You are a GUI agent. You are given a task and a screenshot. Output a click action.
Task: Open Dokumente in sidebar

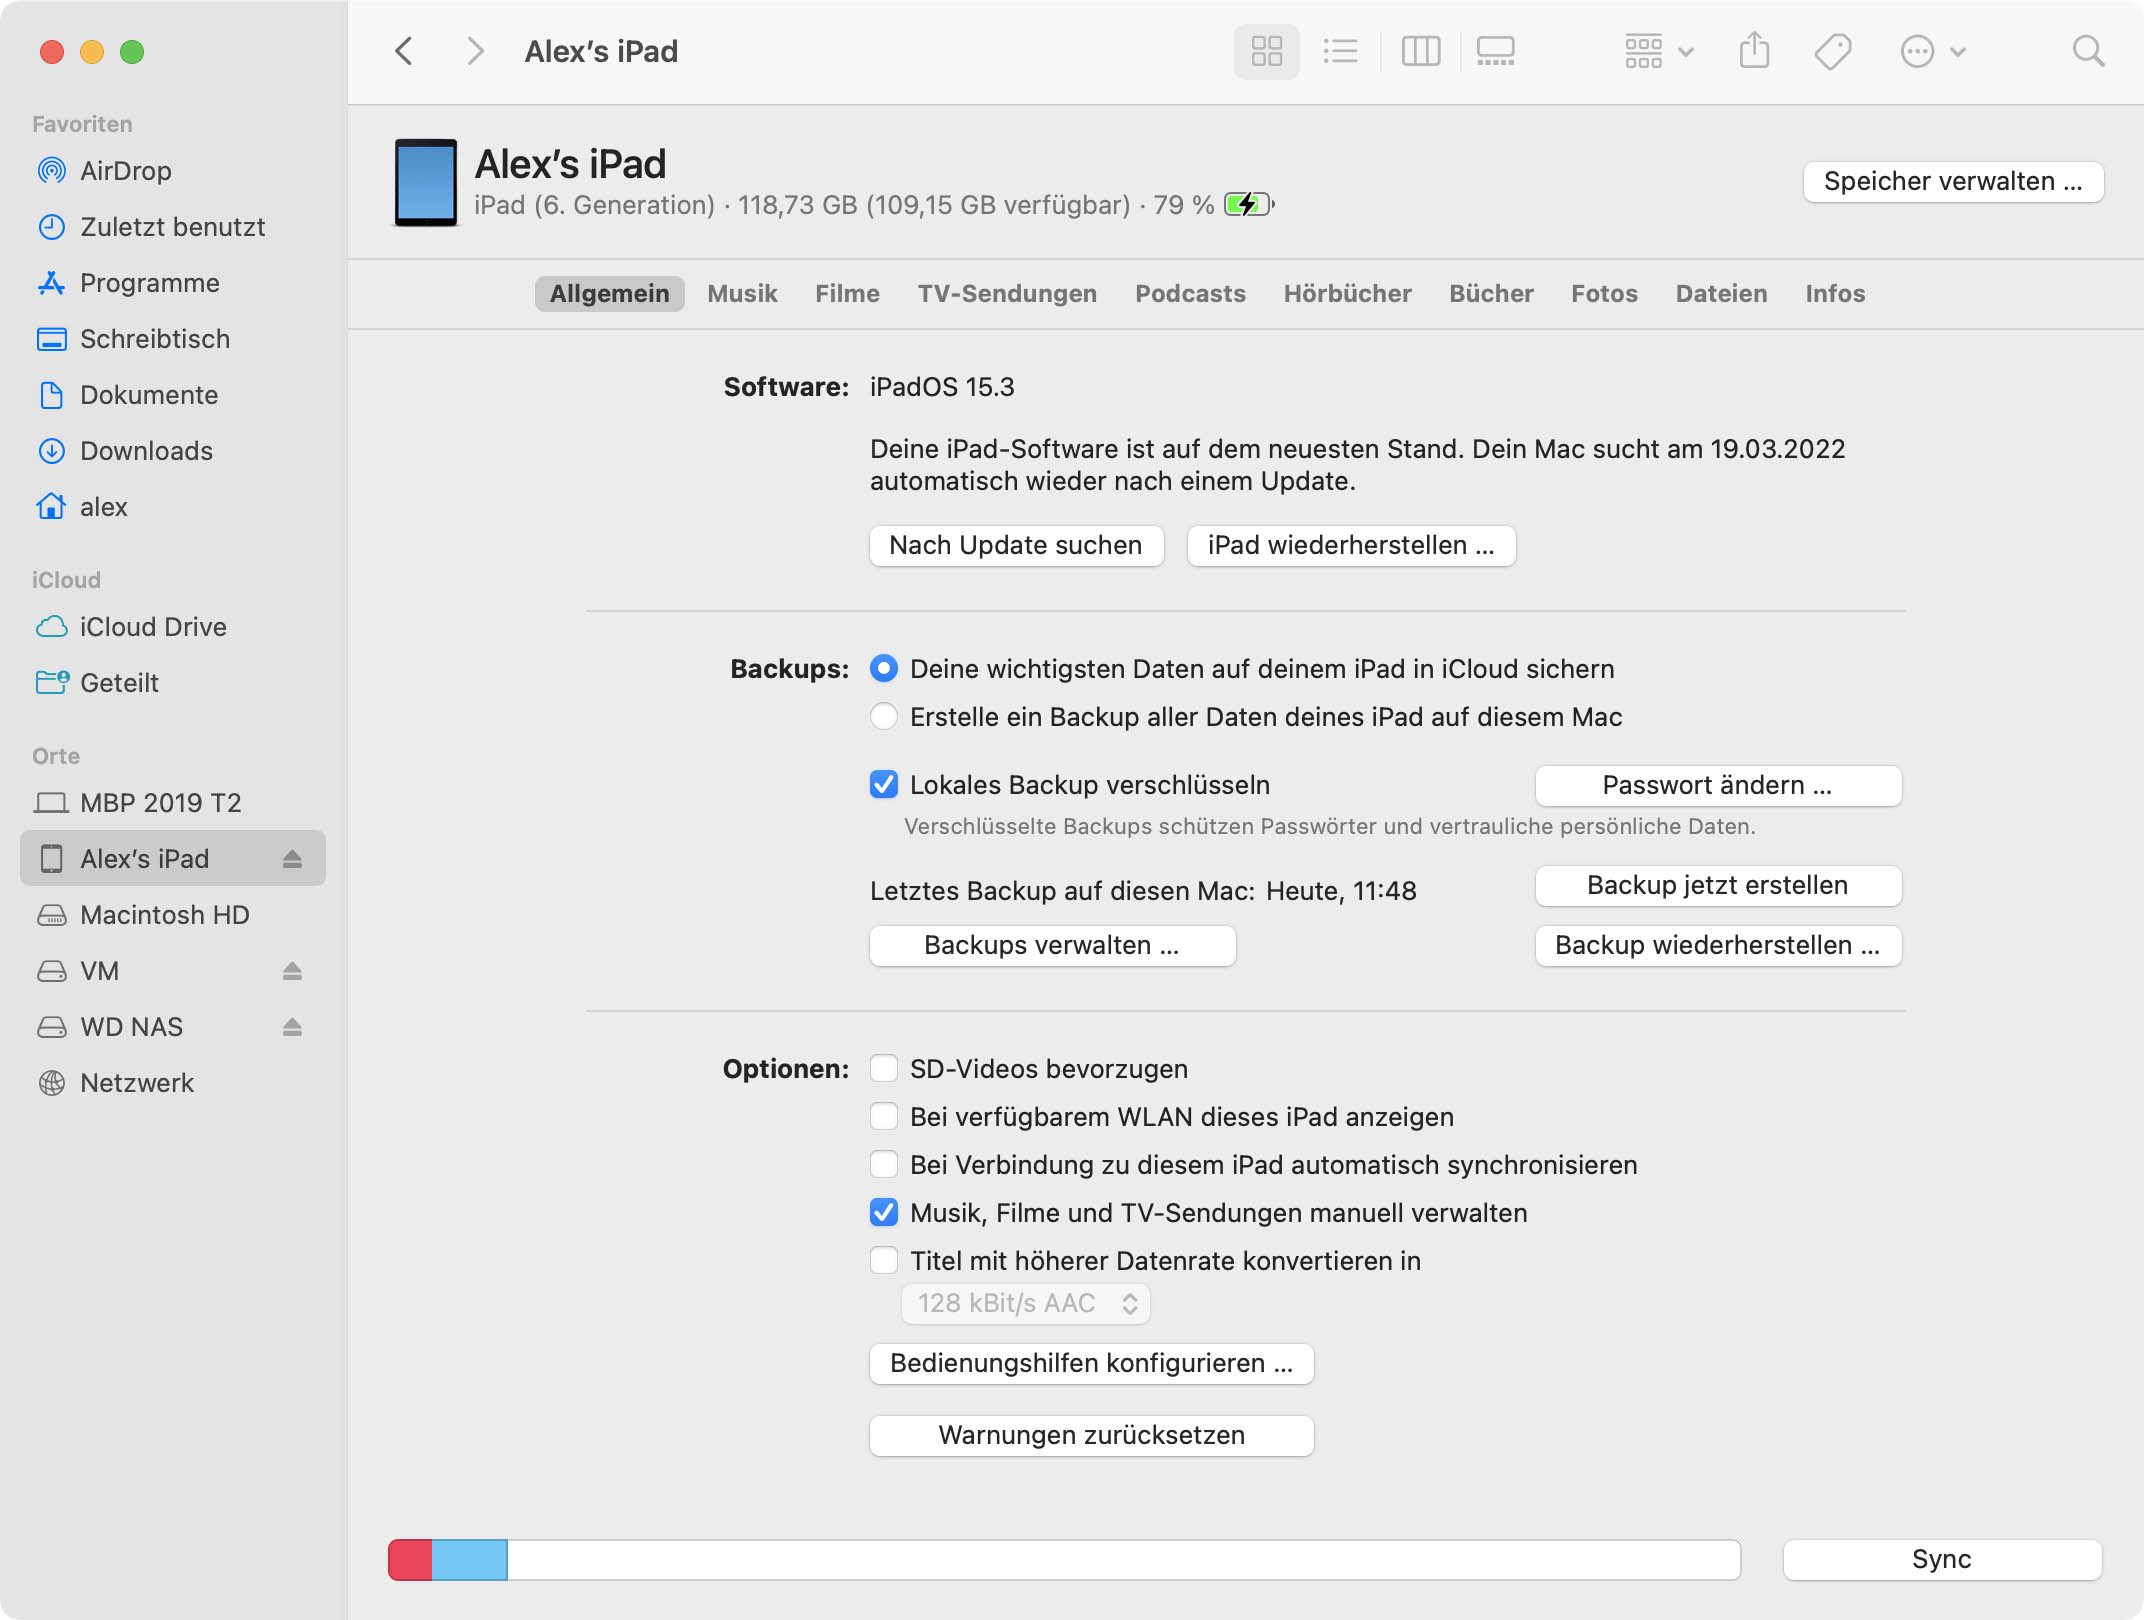click(173, 395)
